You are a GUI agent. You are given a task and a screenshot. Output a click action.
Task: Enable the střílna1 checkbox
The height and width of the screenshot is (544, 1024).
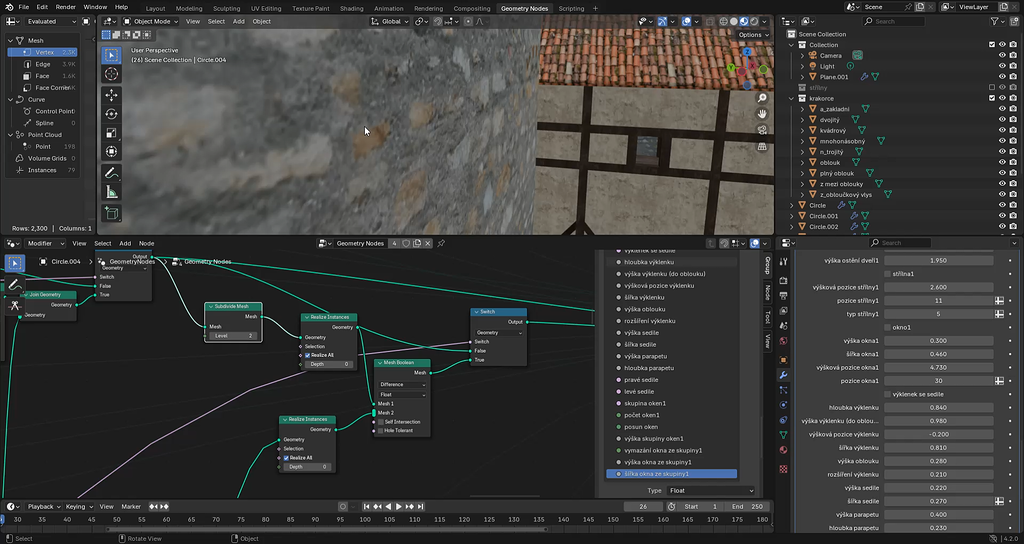coord(888,274)
